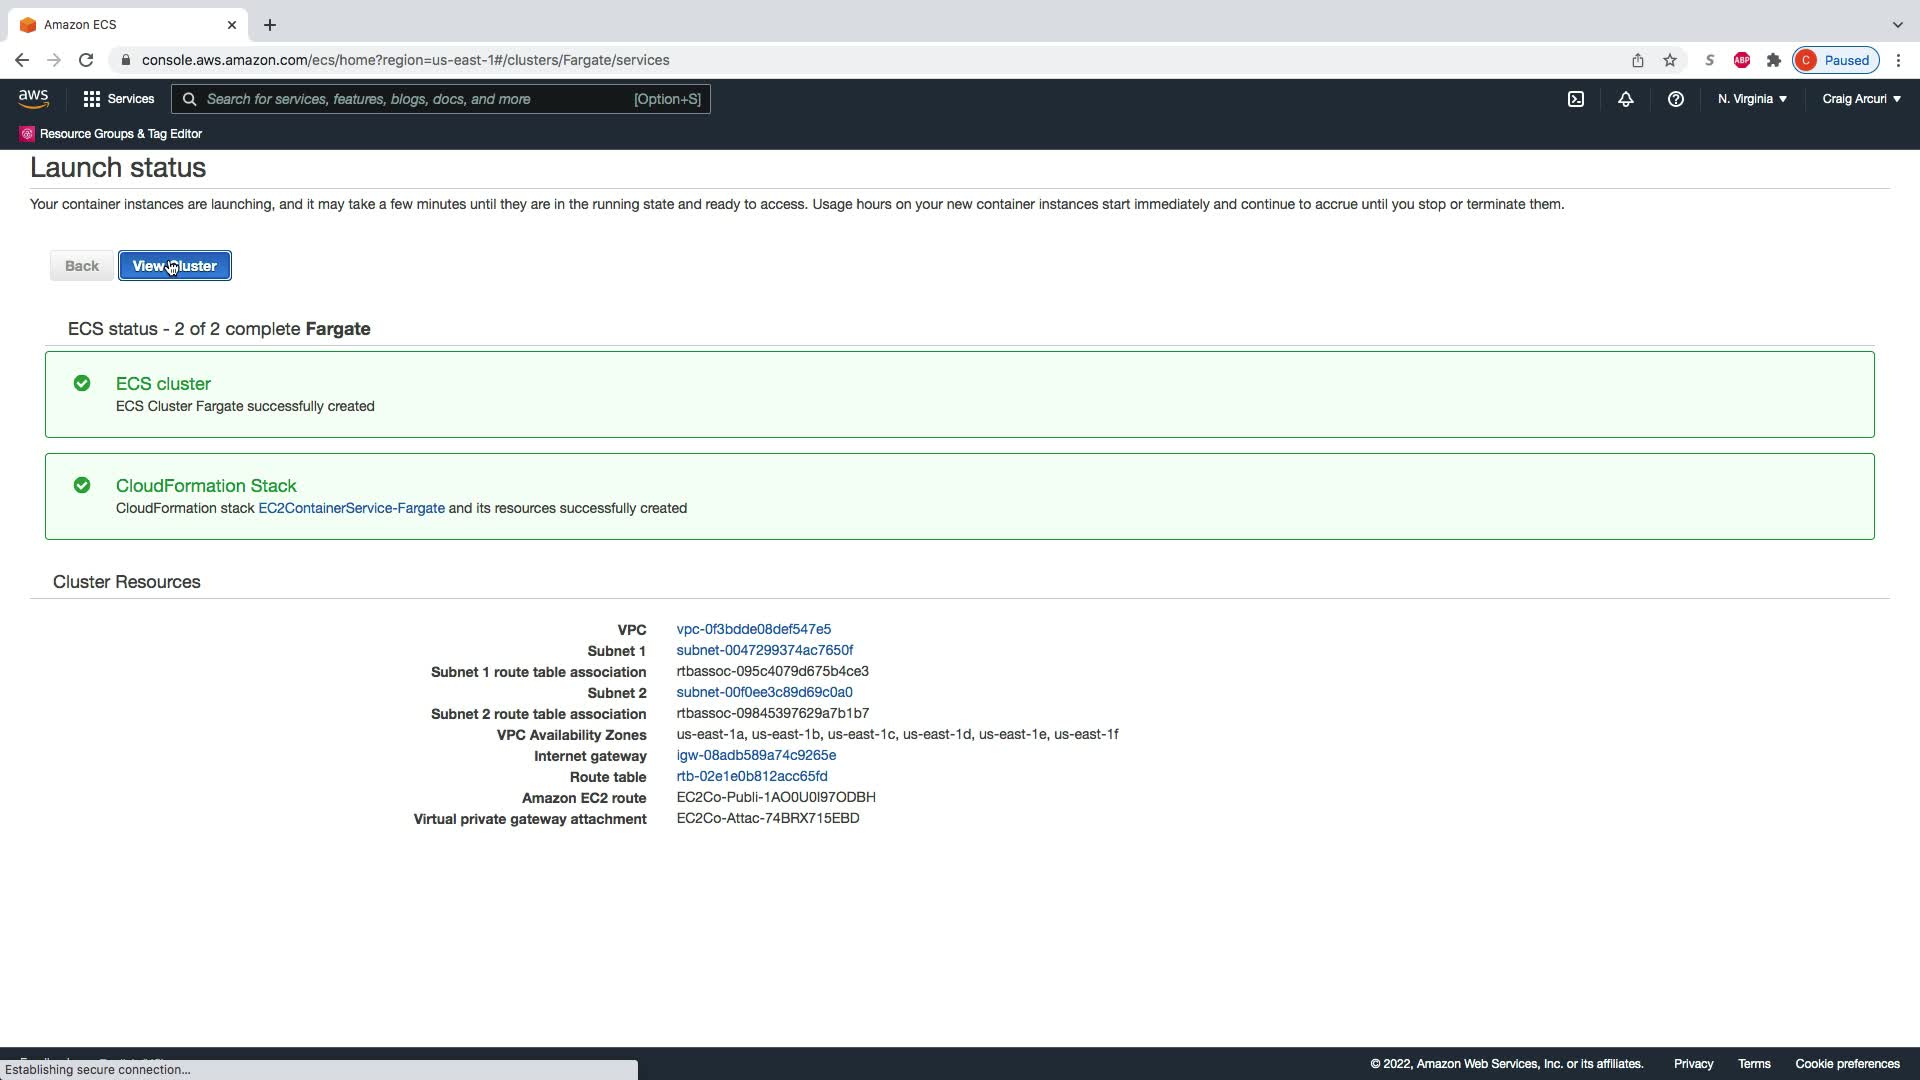The height and width of the screenshot is (1080, 1920).
Task: Open the EC2ContainerService-Fargate stack link
Action: click(x=351, y=508)
